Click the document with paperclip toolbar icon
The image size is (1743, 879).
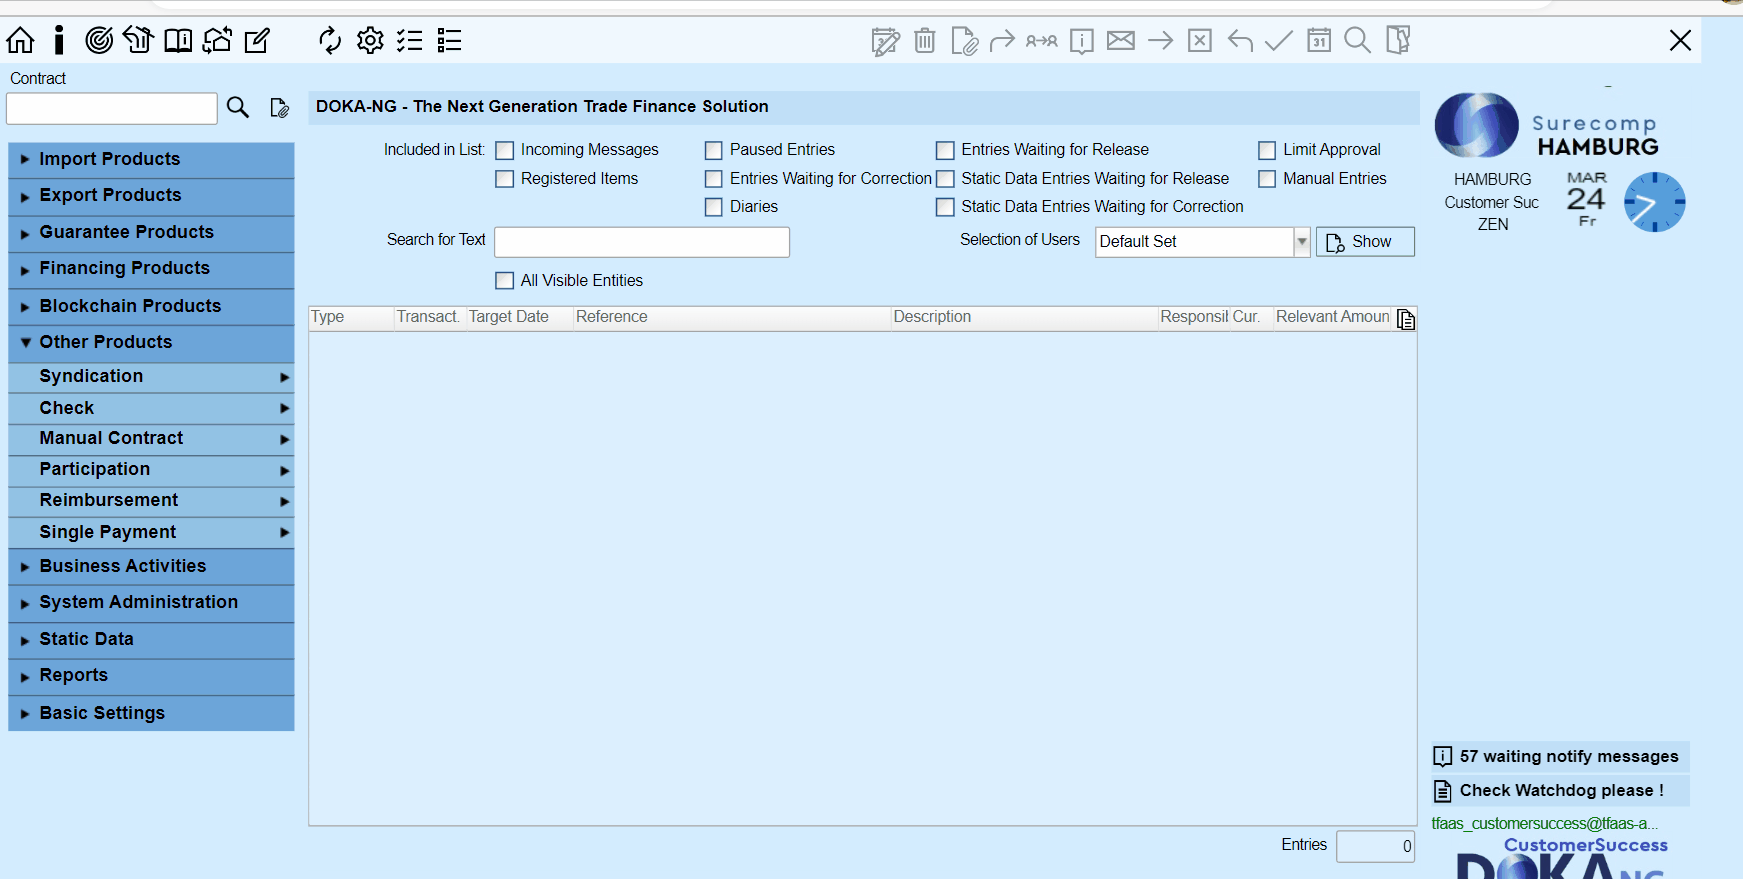tap(964, 41)
